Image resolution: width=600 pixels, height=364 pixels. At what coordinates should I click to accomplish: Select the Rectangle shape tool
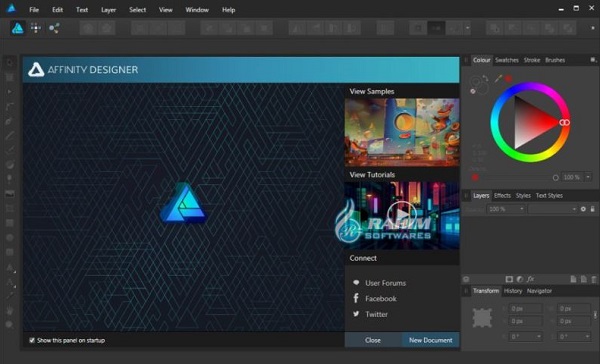[10, 223]
